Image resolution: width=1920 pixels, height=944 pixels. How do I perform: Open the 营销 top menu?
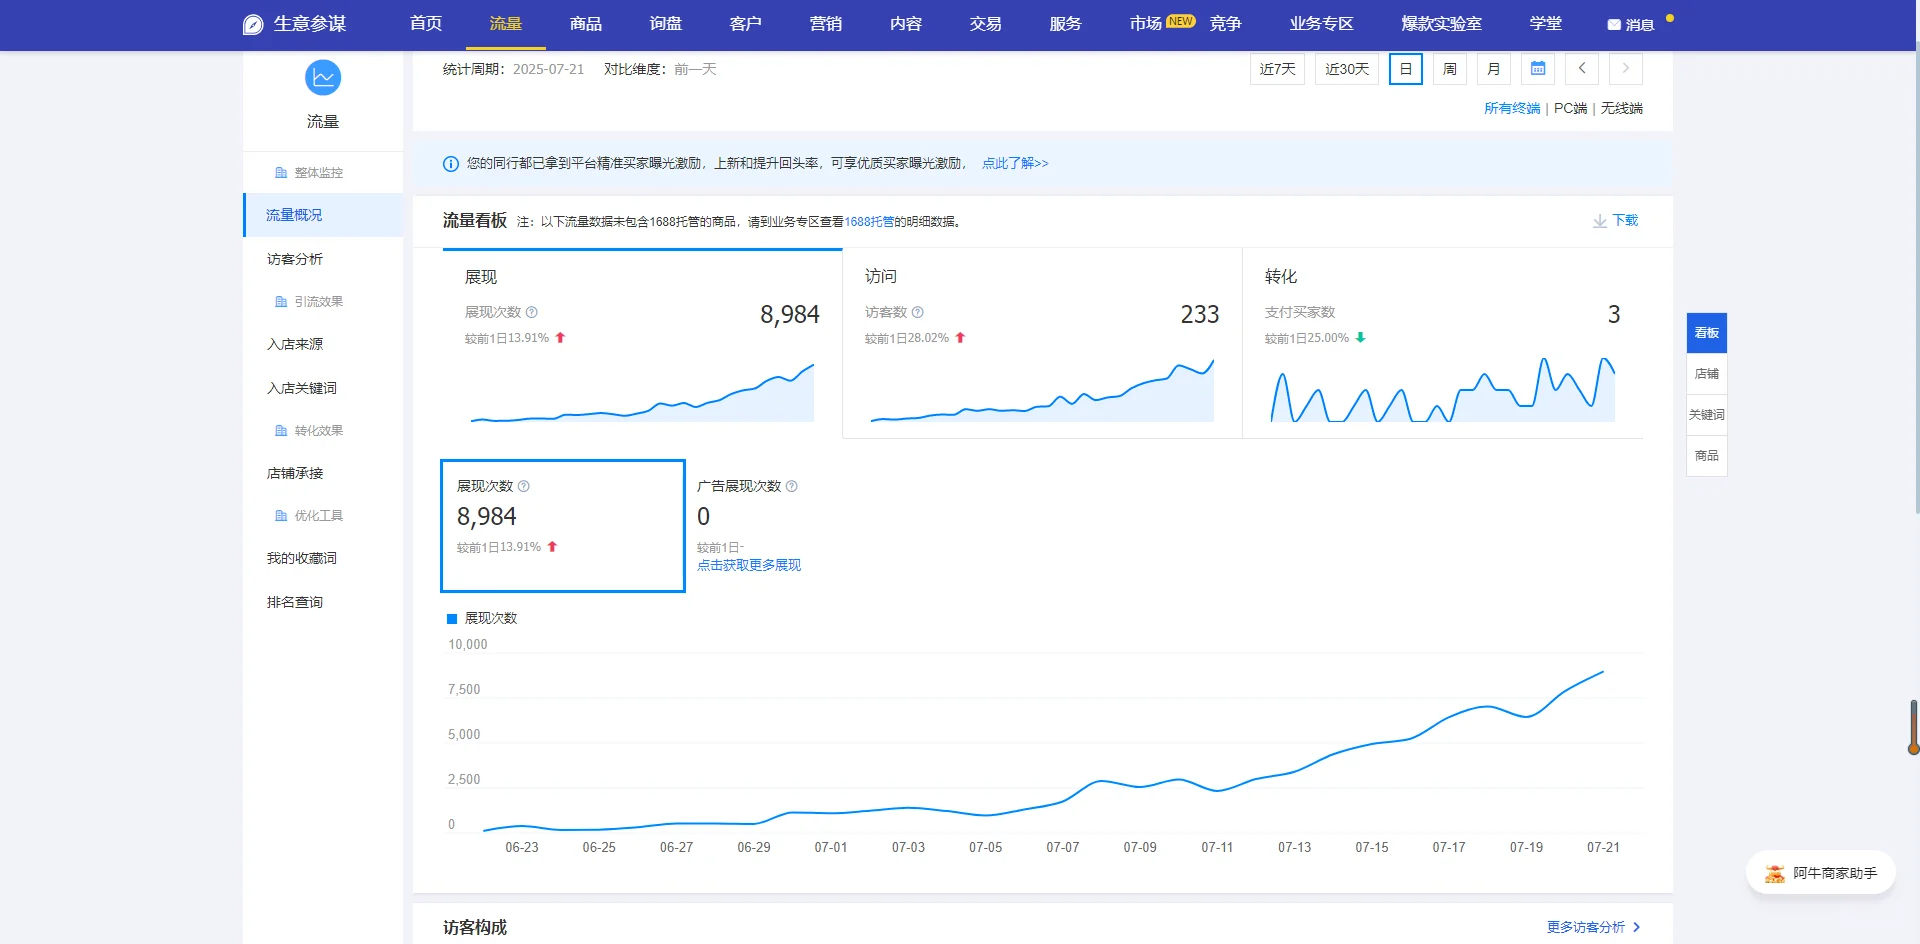(x=826, y=24)
